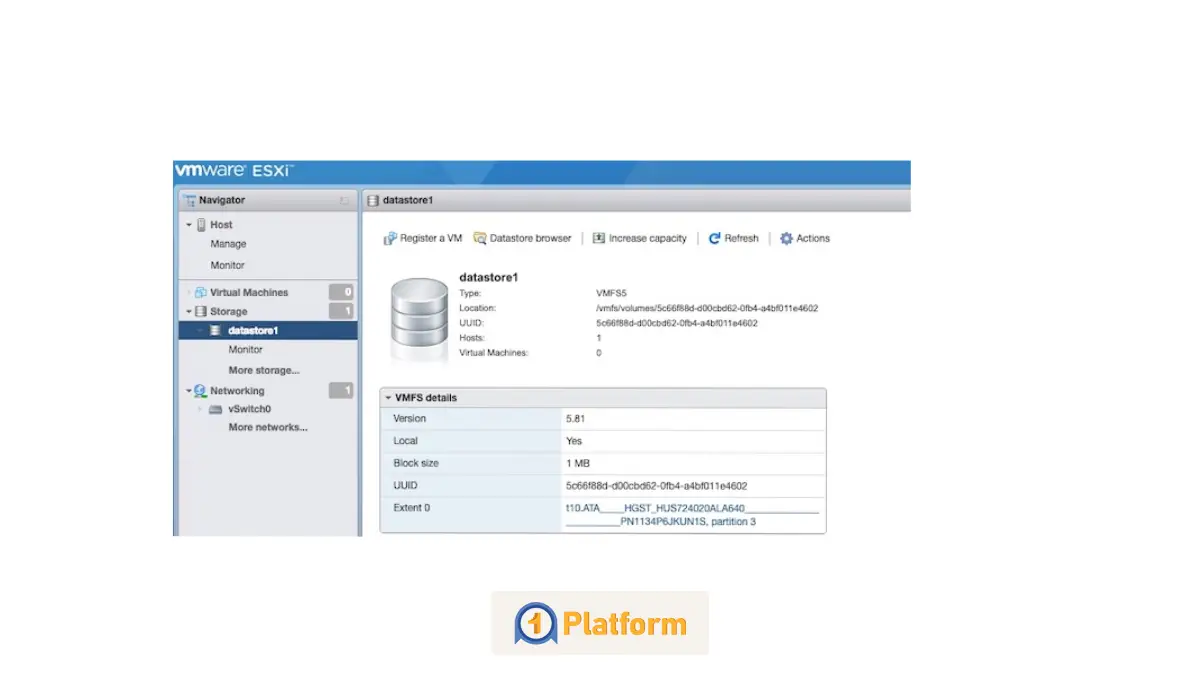This screenshot has height=675, width=1200.
Task: Select the Virtual Machines icon
Action: [x=201, y=291]
